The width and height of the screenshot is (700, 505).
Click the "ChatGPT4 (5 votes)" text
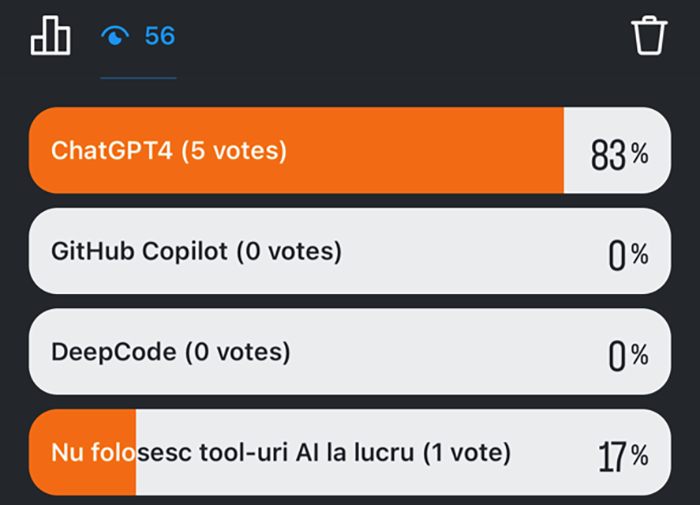[169, 151]
